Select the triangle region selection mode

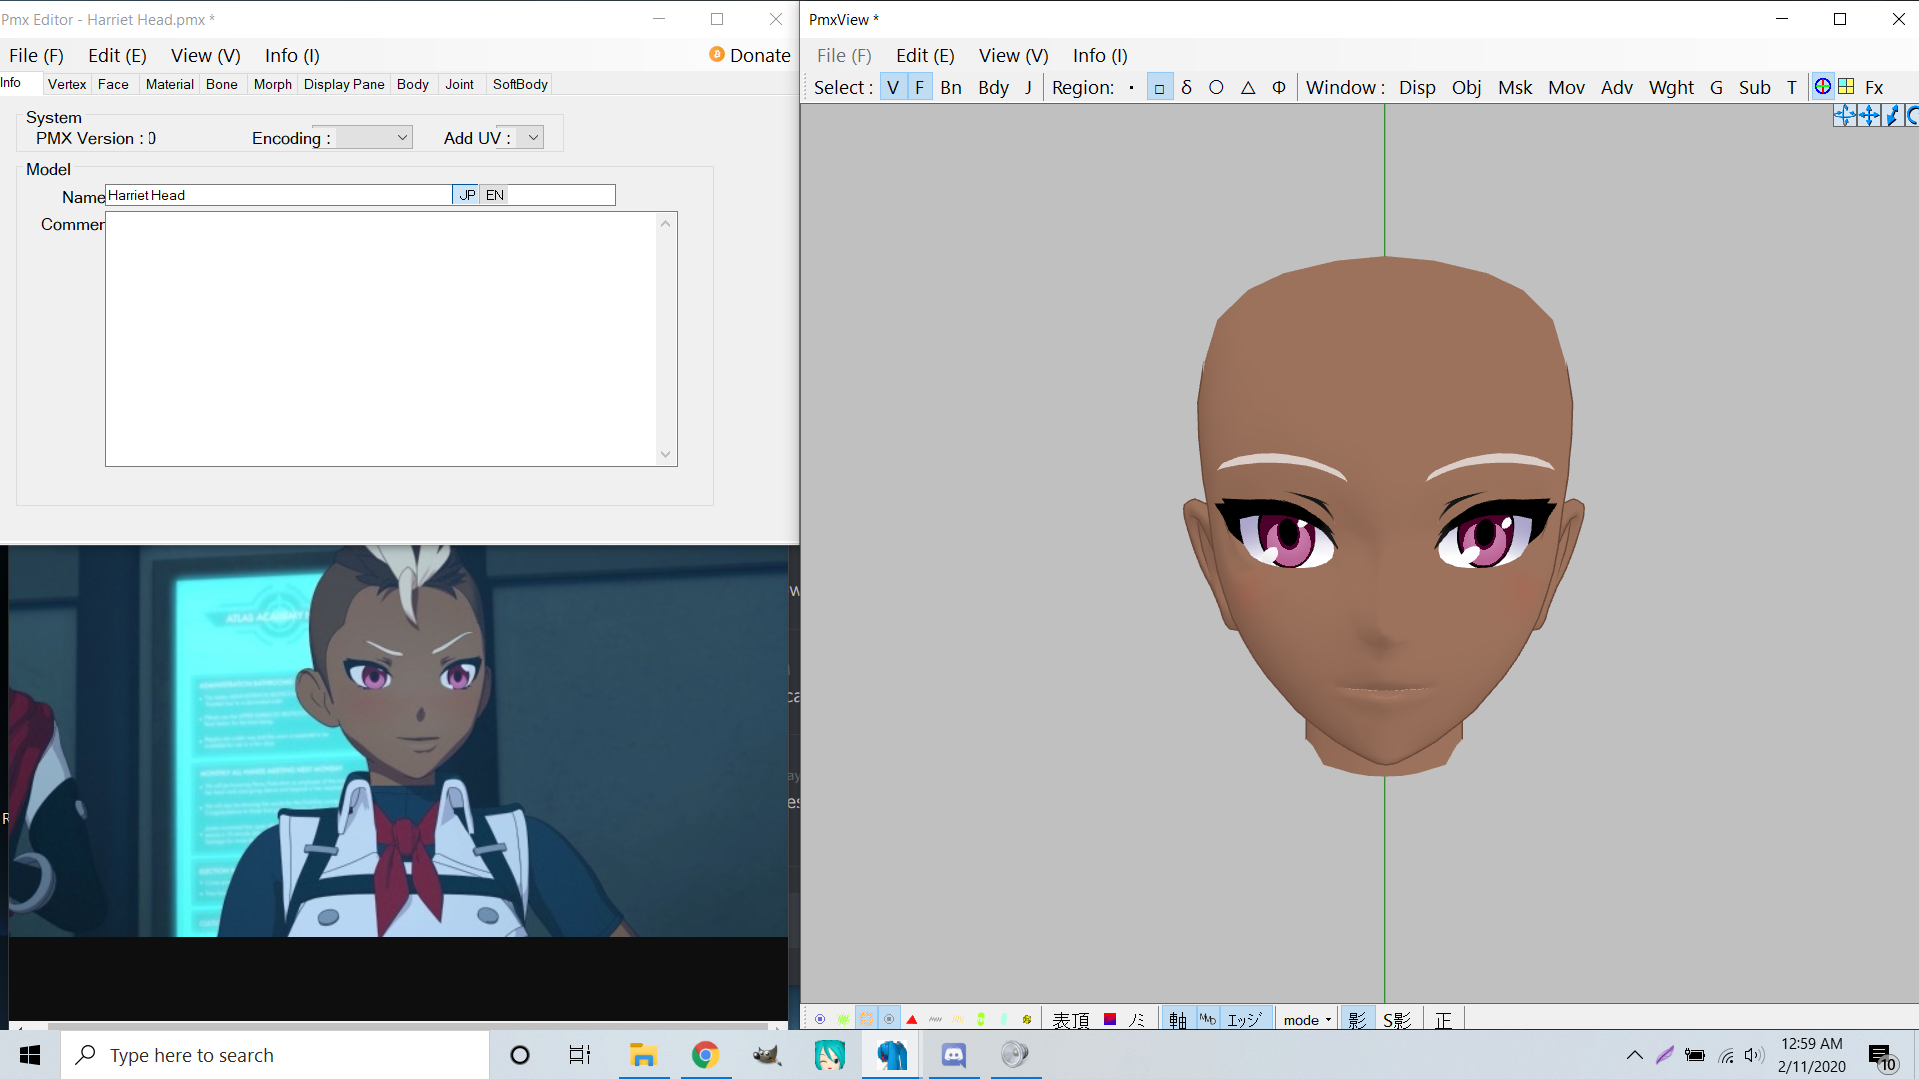pyautogui.click(x=1248, y=87)
